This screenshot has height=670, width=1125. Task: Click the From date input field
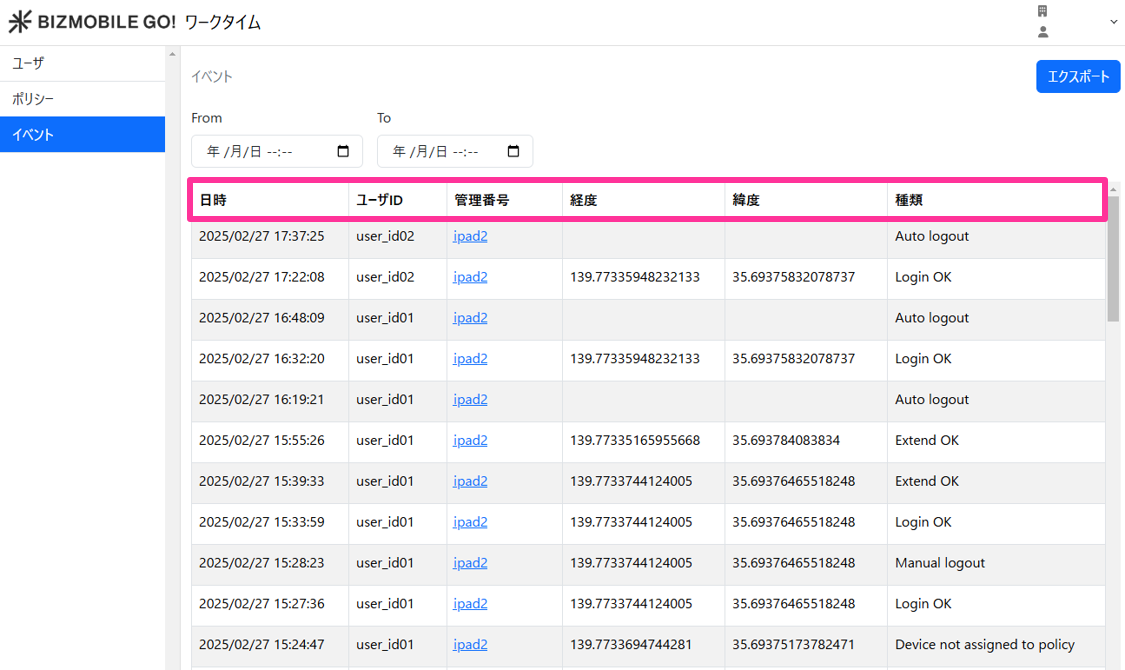262,152
